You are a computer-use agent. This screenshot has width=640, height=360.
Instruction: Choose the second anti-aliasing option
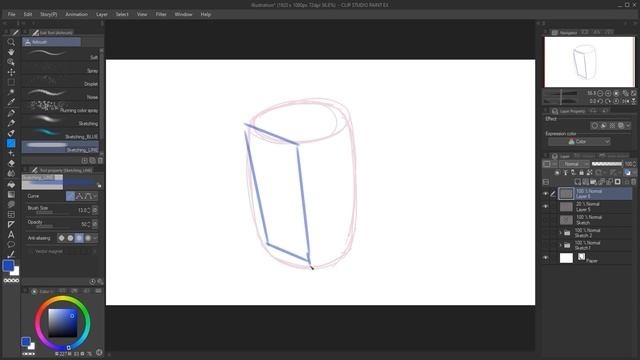click(70, 238)
